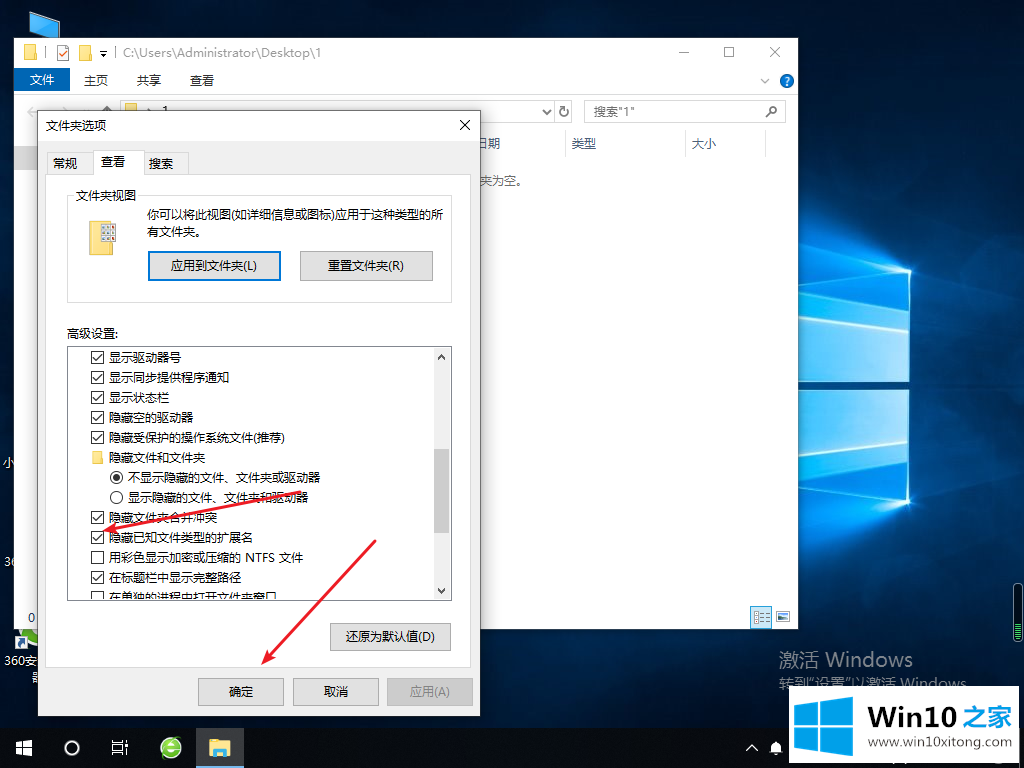Enable 用彩色显示加密或压缩的 NTFS 文件
Viewport: 1024px width, 768px height.
click(x=97, y=558)
